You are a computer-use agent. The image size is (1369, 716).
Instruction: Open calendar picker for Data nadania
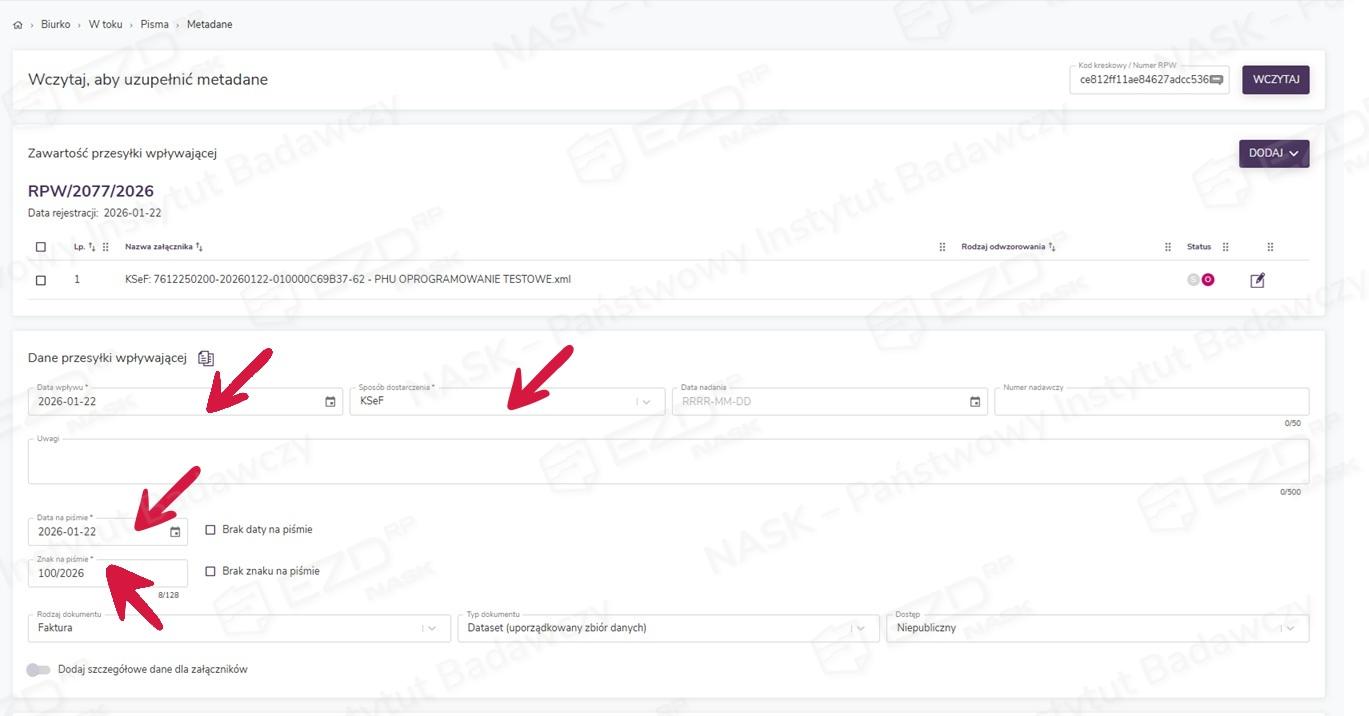tap(974, 402)
